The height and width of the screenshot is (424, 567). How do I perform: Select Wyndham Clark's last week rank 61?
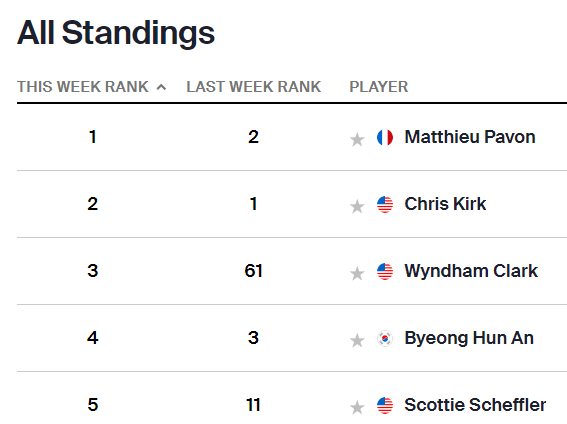point(253,271)
